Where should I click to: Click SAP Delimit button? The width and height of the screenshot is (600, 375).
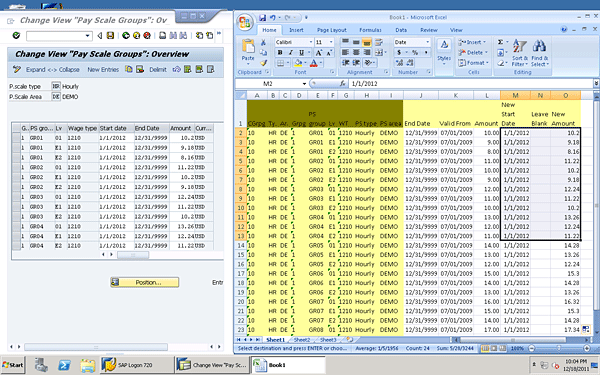point(158,70)
